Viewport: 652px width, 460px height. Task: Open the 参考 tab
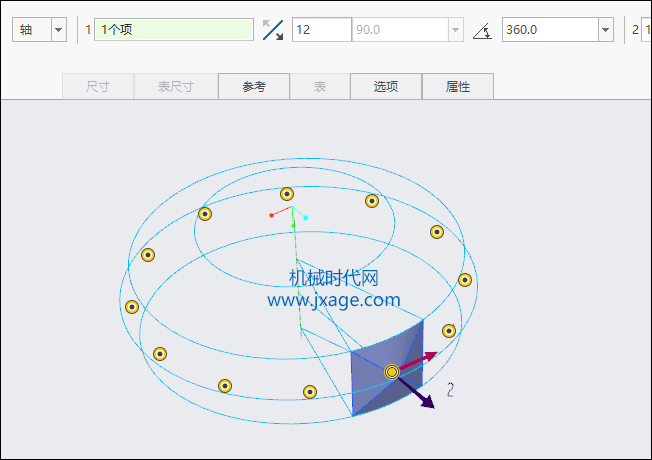(254, 87)
